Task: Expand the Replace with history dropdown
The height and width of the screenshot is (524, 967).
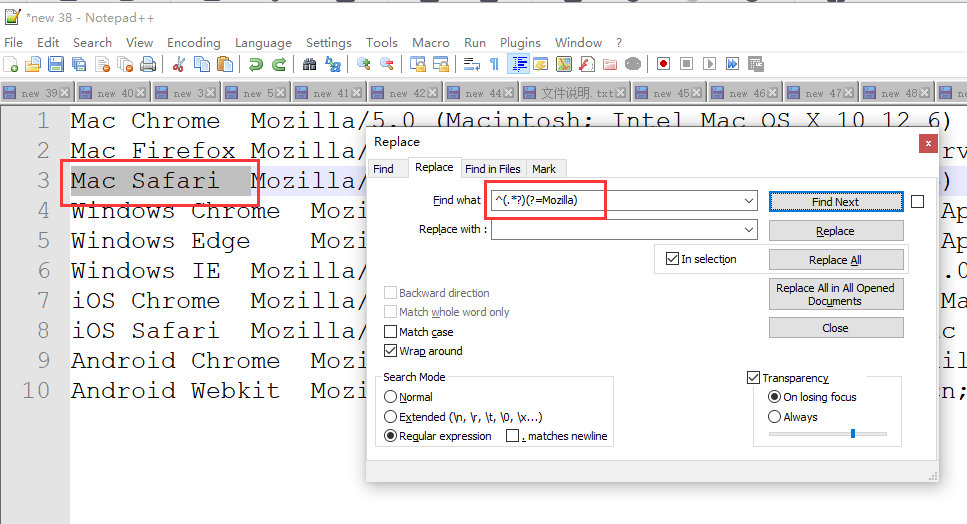Action: (749, 230)
